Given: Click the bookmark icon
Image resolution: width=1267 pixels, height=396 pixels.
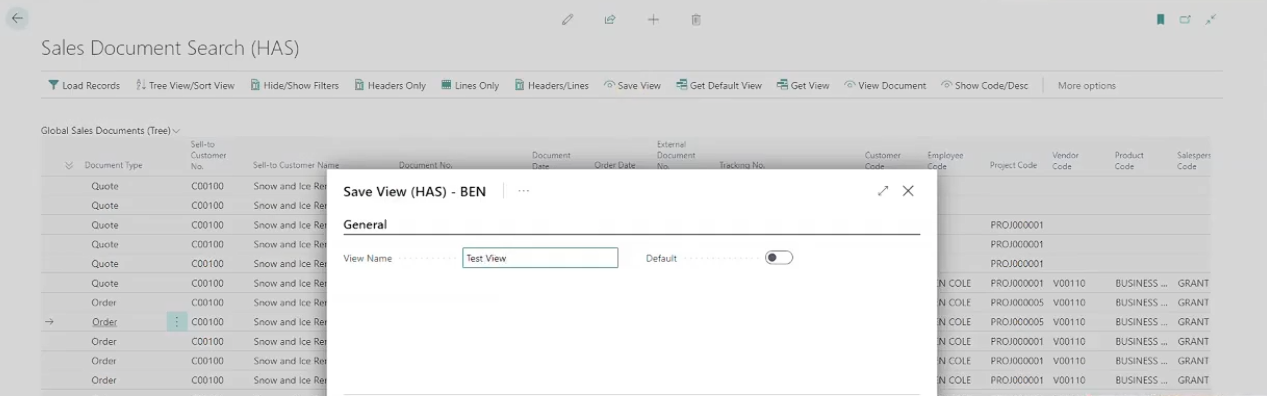Looking at the screenshot, I should pyautogui.click(x=1161, y=19).
